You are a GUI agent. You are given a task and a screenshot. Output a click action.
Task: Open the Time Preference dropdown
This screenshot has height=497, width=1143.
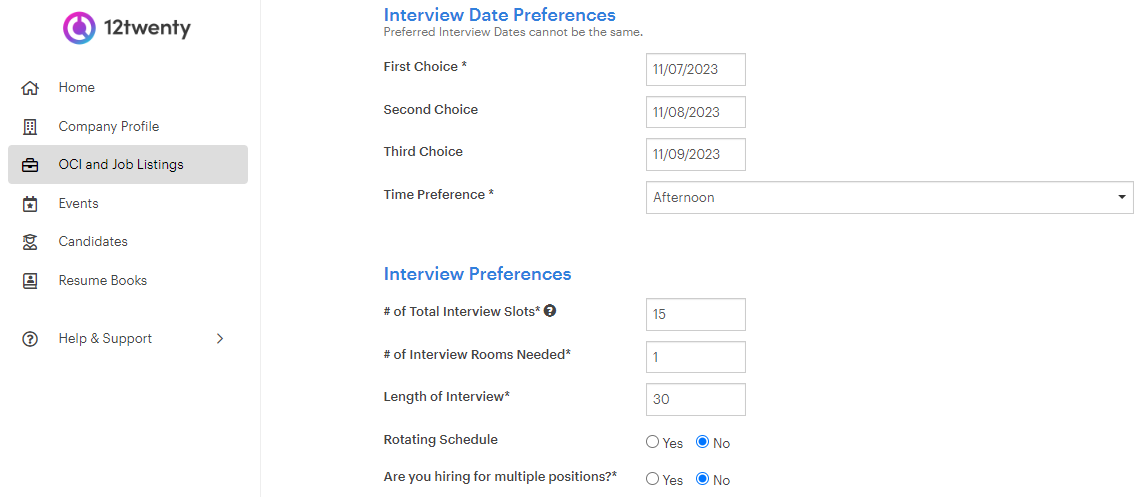point(889,197)
